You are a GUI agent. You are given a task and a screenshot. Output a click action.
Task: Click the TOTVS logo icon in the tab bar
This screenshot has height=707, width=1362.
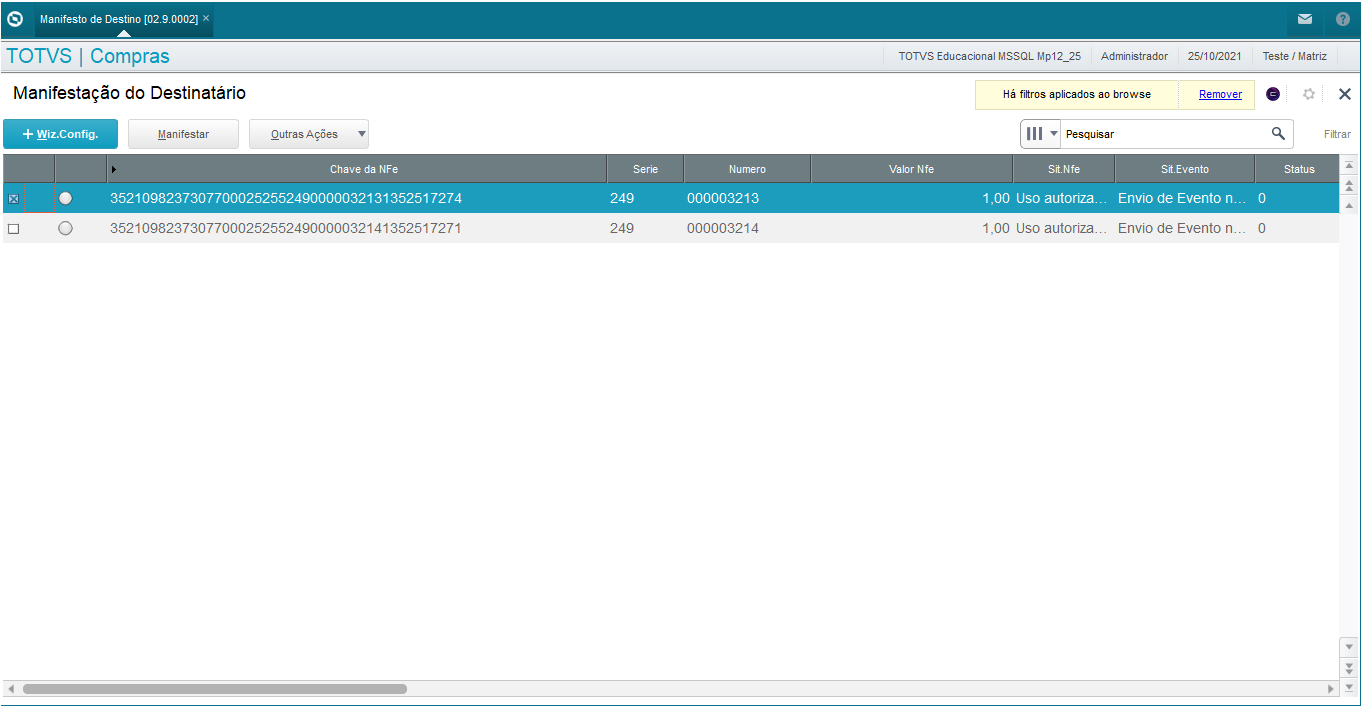tap(15, 19)
